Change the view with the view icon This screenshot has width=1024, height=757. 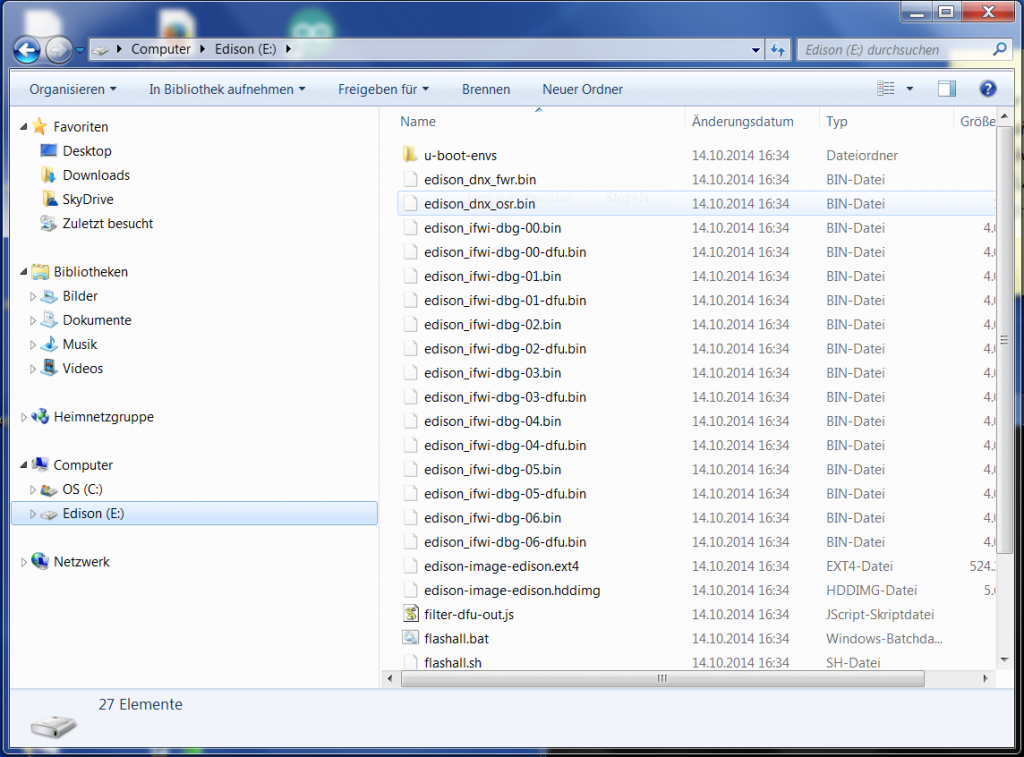[886, 89]
